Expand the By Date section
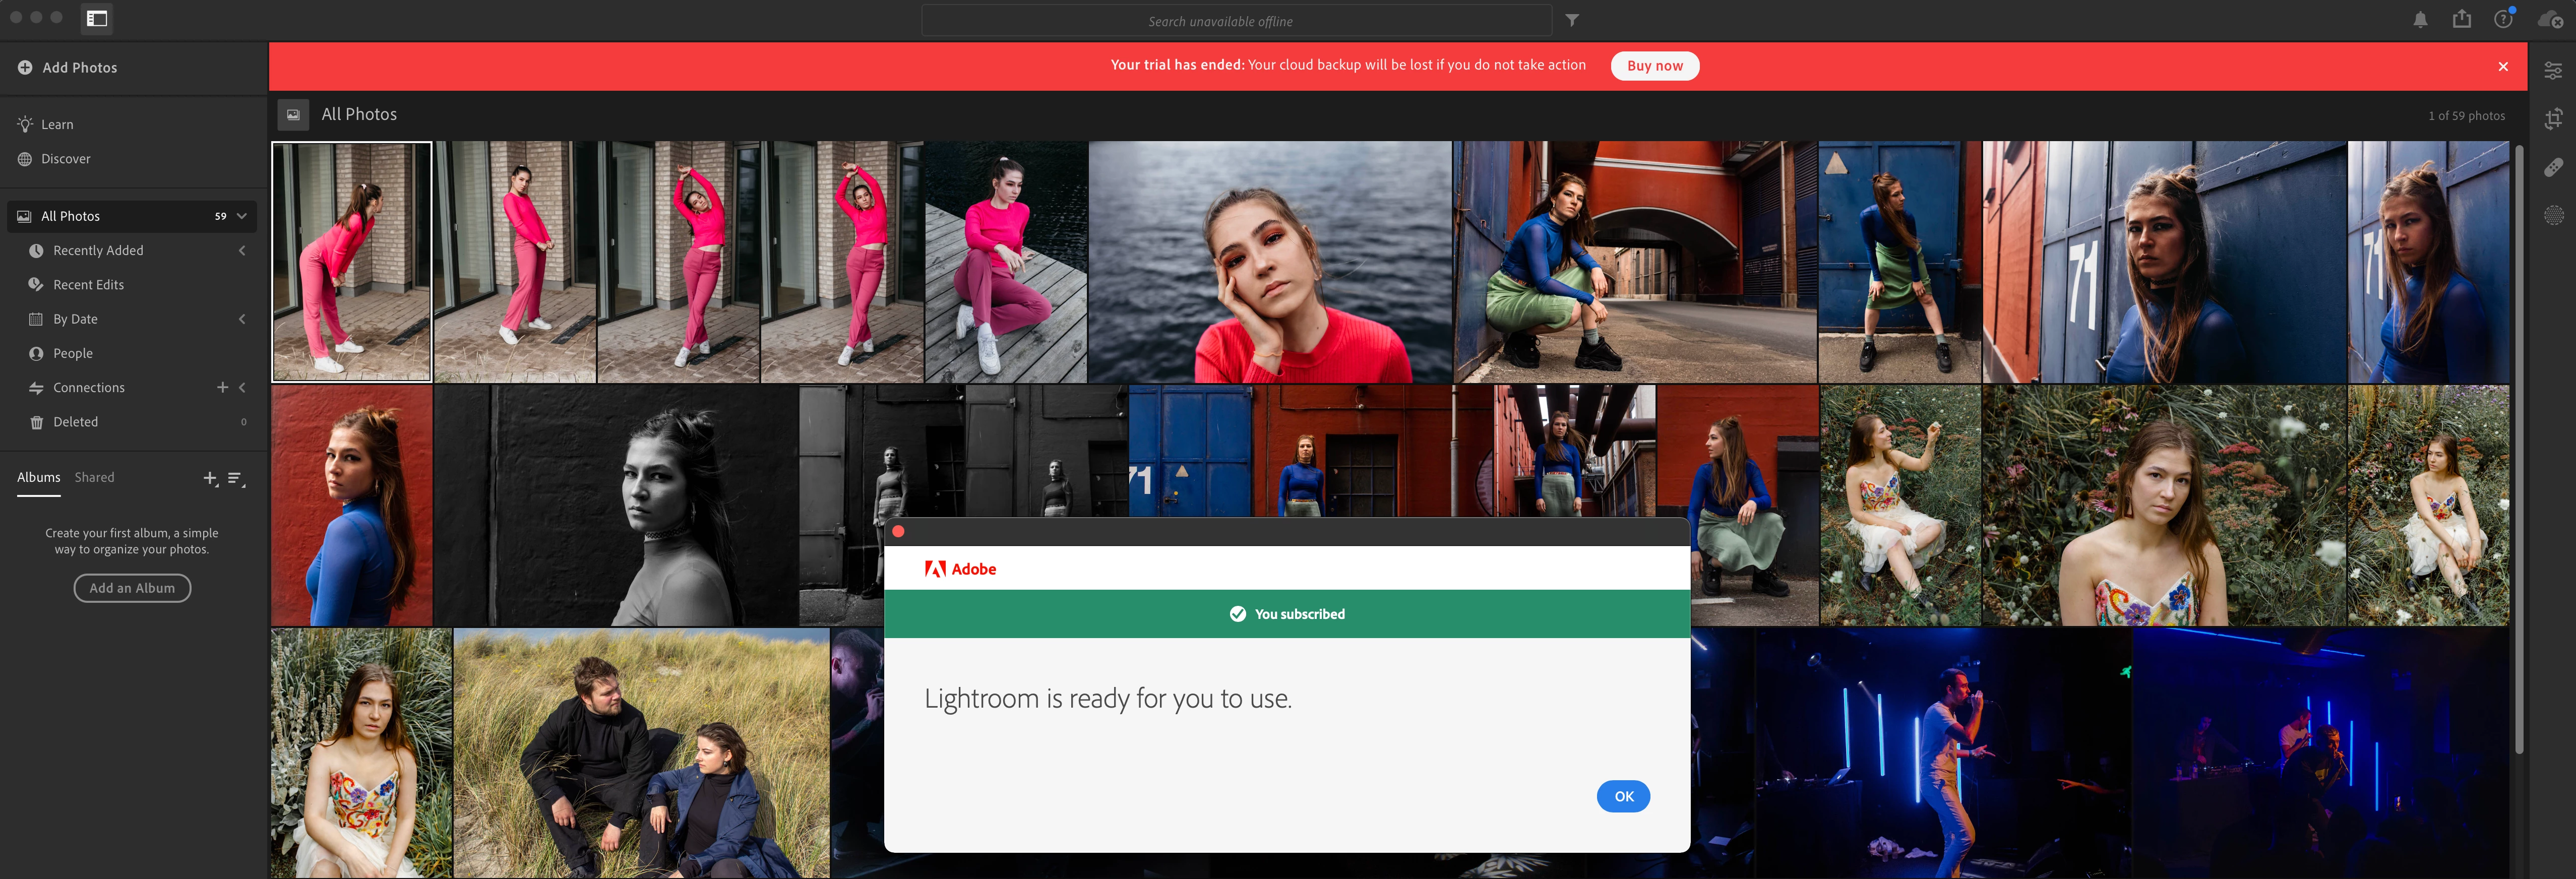This screenshot has width=2576, height=879. tap(242, 319)
